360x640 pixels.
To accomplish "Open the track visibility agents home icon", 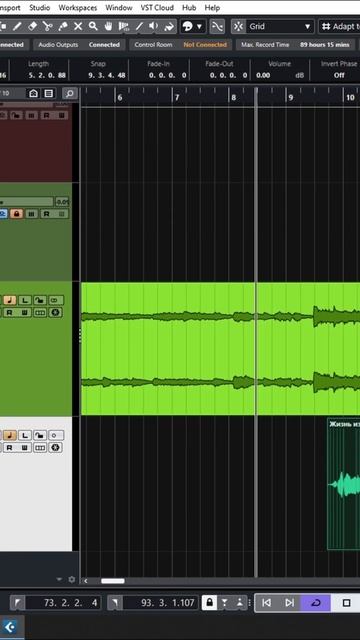I will click(33, 93).
